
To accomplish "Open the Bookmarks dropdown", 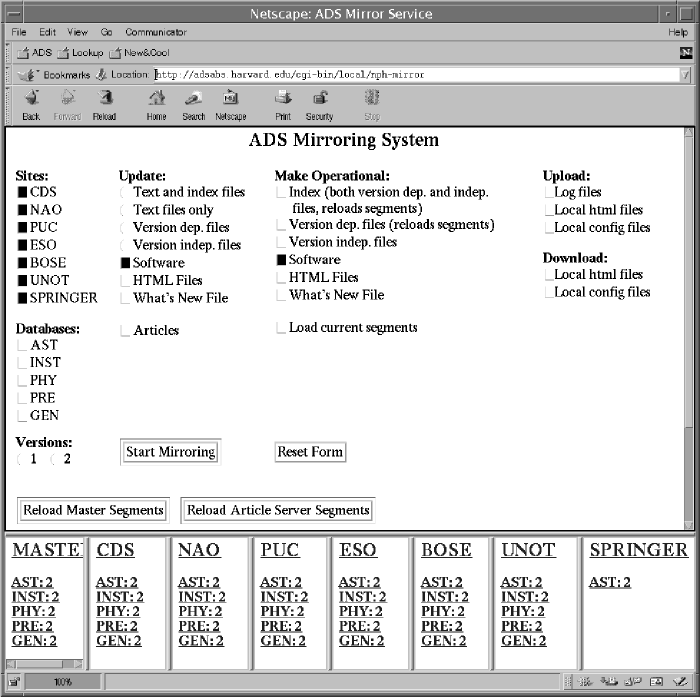I will click(58, 75).
